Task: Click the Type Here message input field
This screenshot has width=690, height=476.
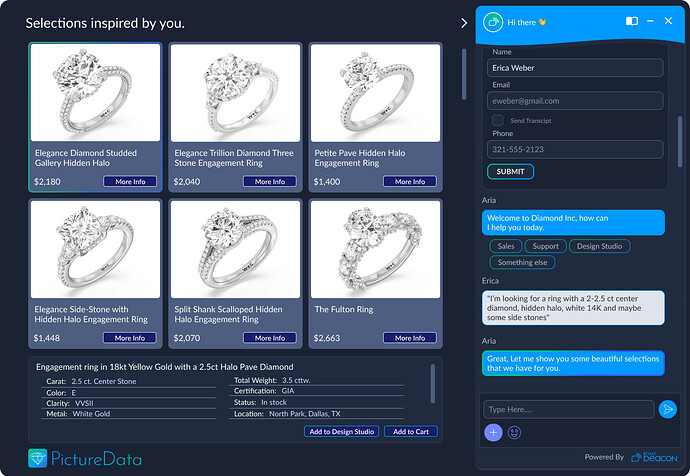Action: tap(568, 409)
